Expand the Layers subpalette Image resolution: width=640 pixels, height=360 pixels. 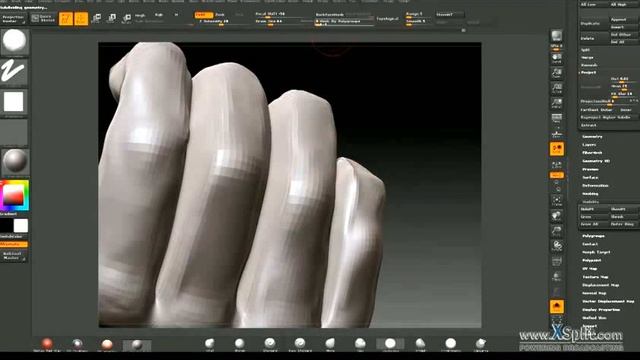coord(589,144)
